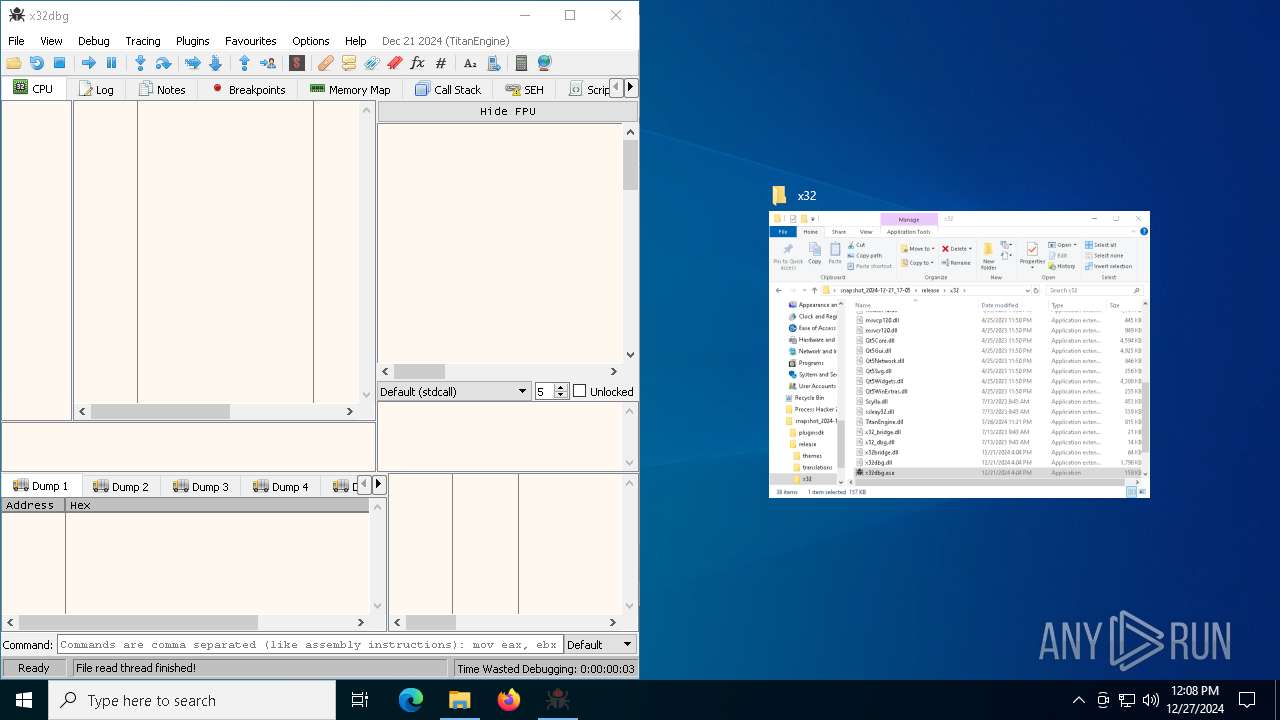The image size is (1280, 720).
Task: Click the Address column header in dump
Action: coord(33,505)
